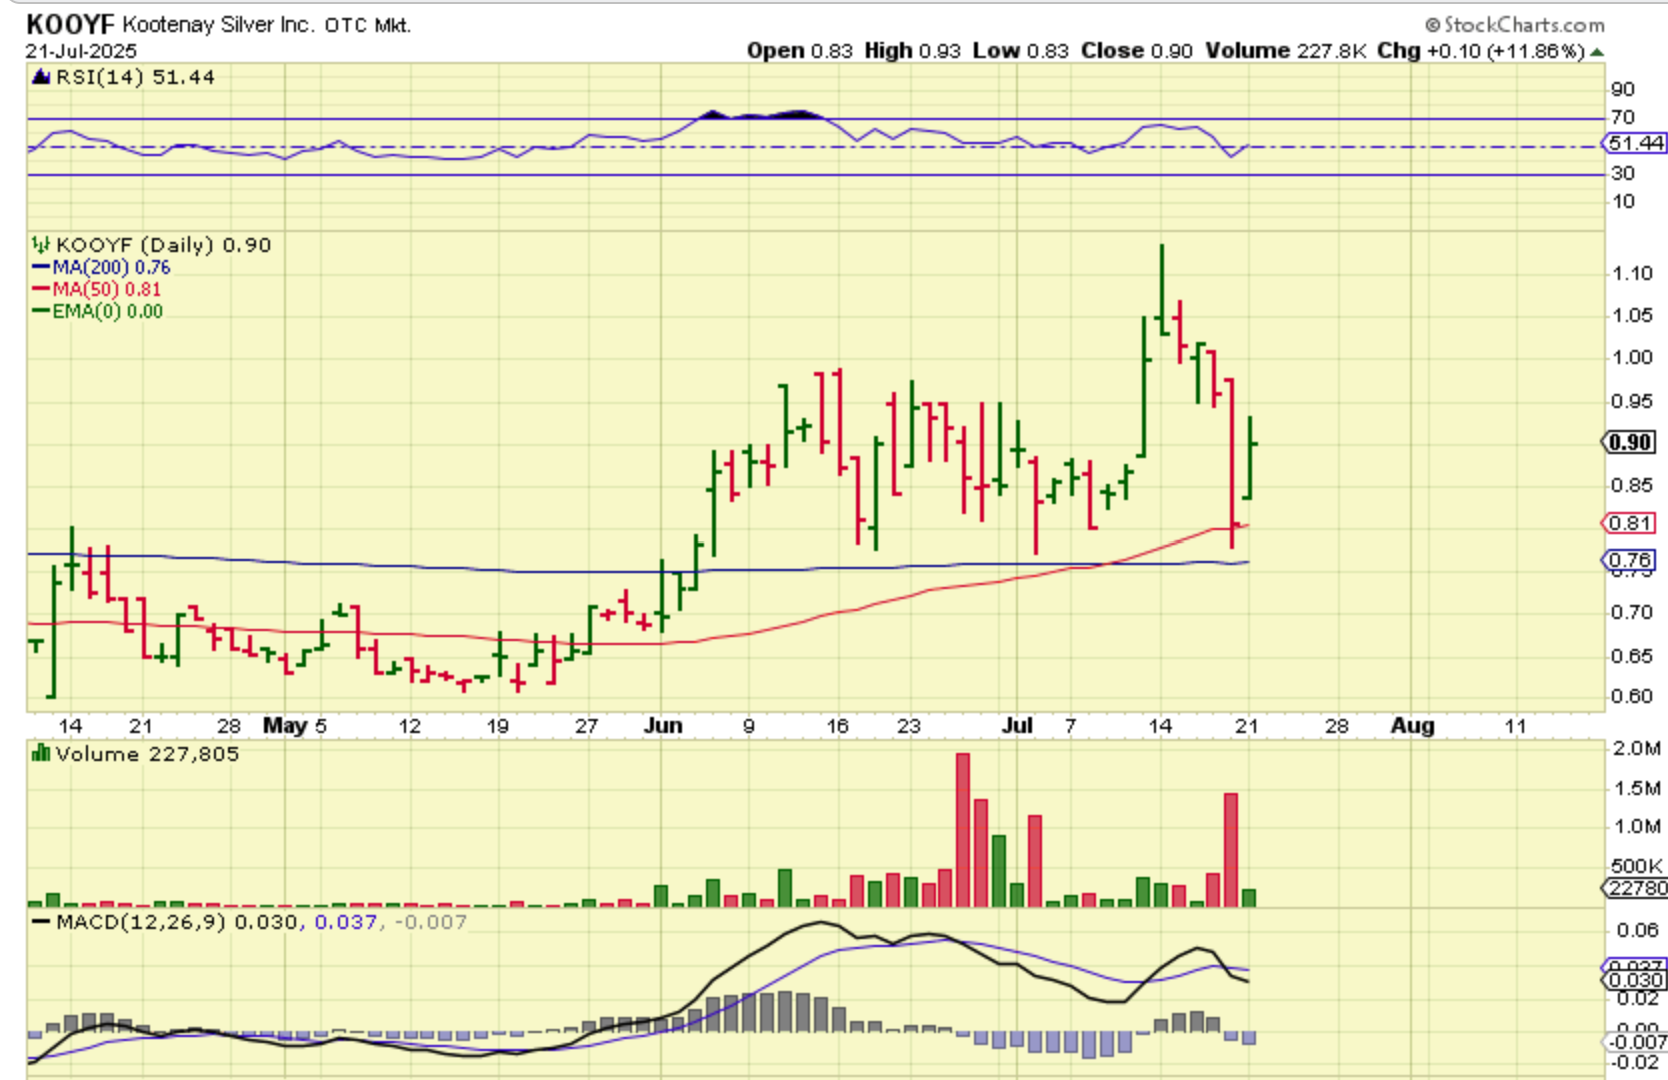Click the Close 0.90 value in header
The width and height of the screenshot is (1668, 1080).
1137,51
